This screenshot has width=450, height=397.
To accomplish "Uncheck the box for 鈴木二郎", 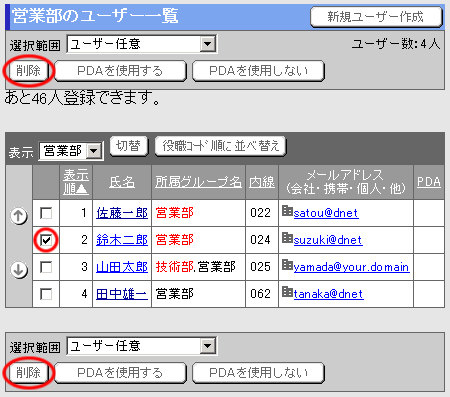I will (x=46, y=240).
